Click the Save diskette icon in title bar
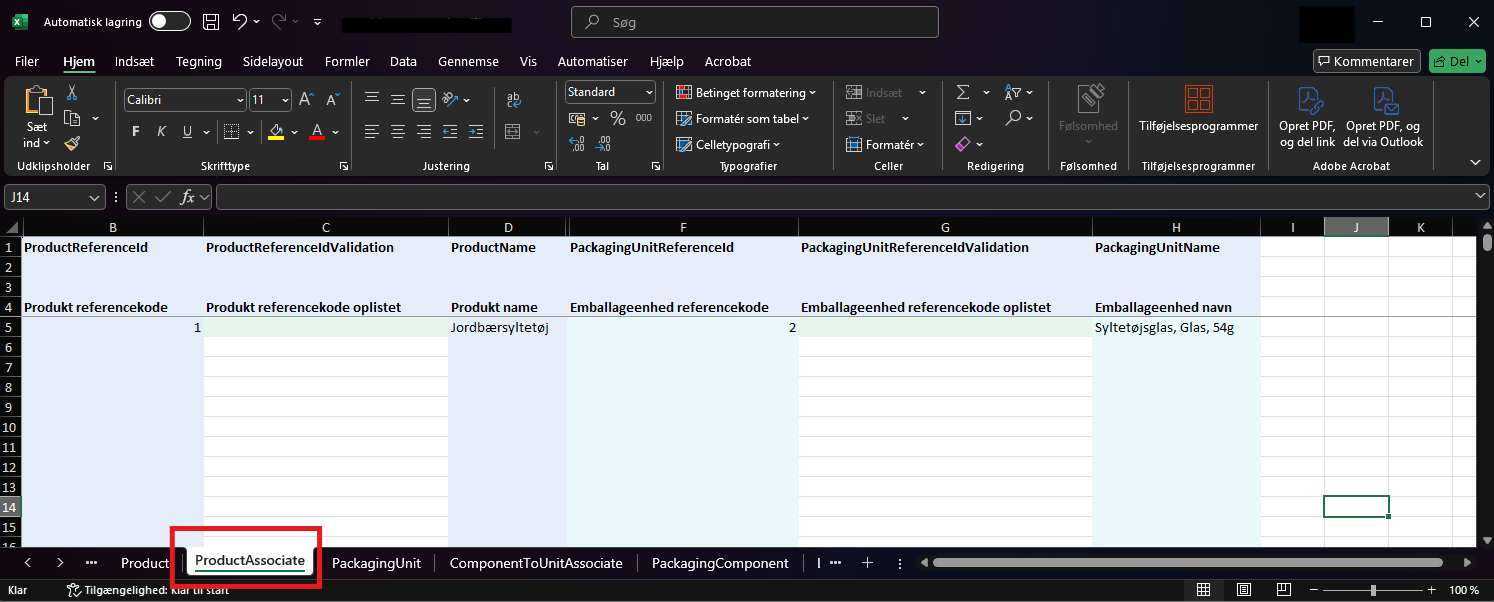Viewport: 1494px width, 602px height. (211, 21)
